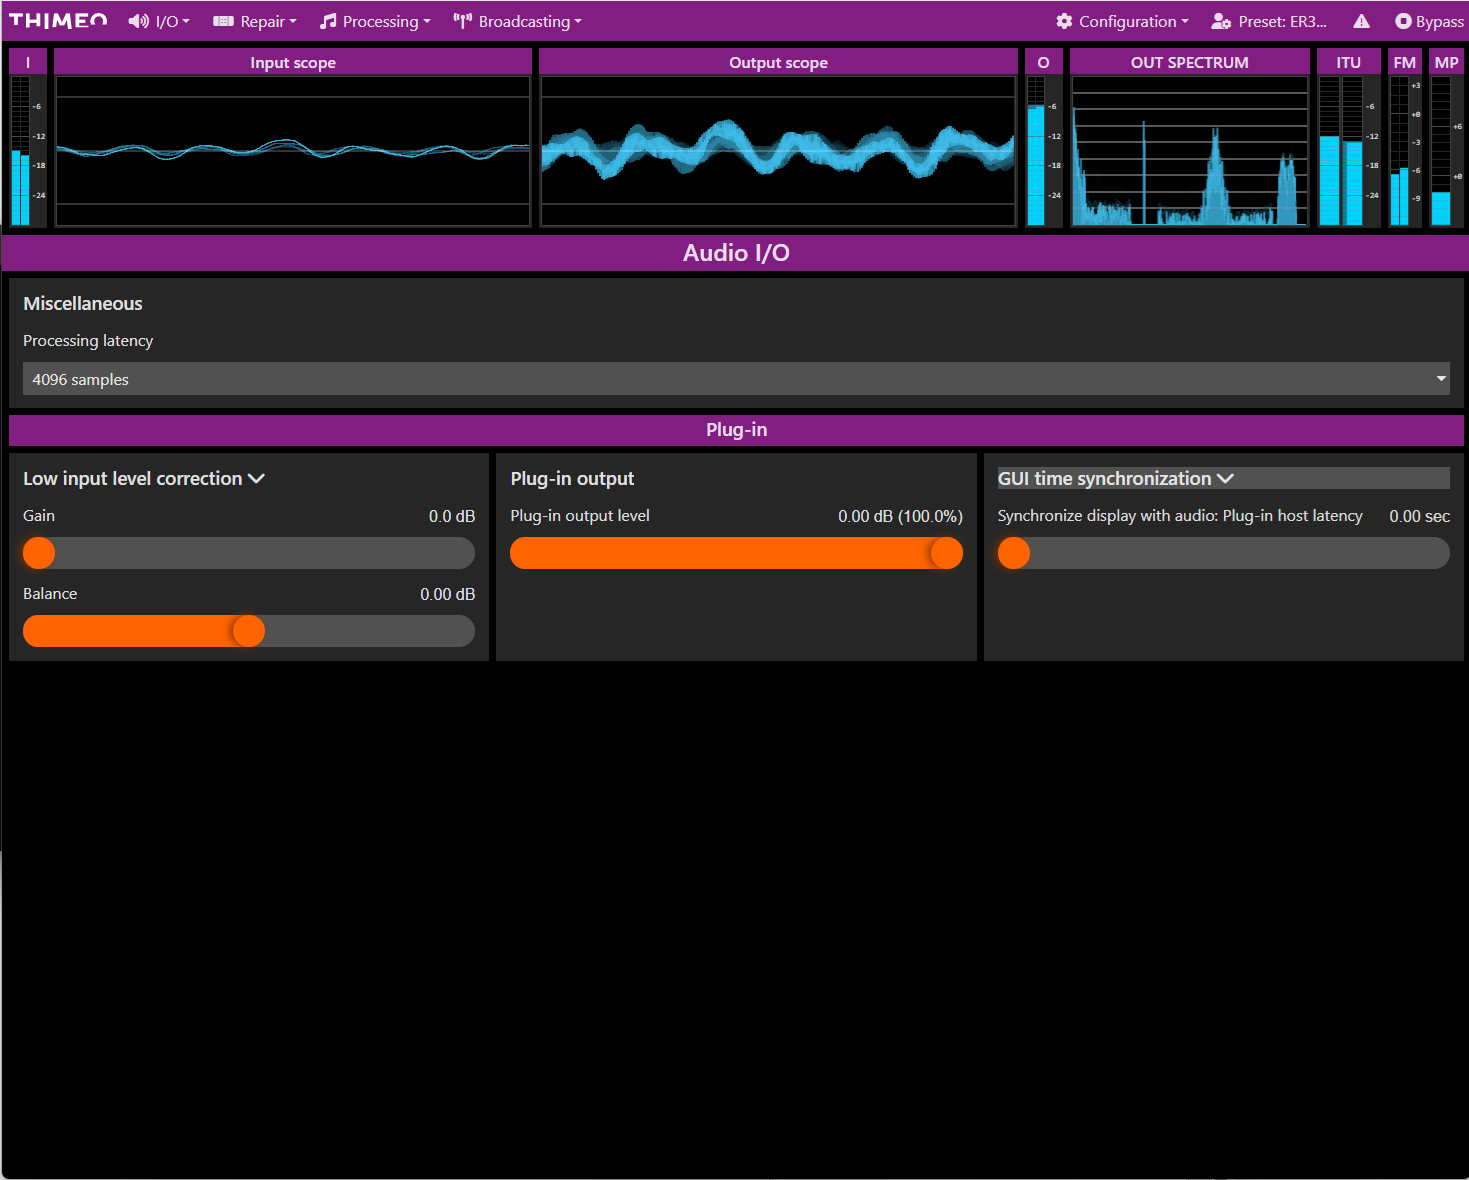Image resolution: width=1469 pixels, height=1180 pixels.
Task: Click the output level meter bar
Action: coord(1035,151)
